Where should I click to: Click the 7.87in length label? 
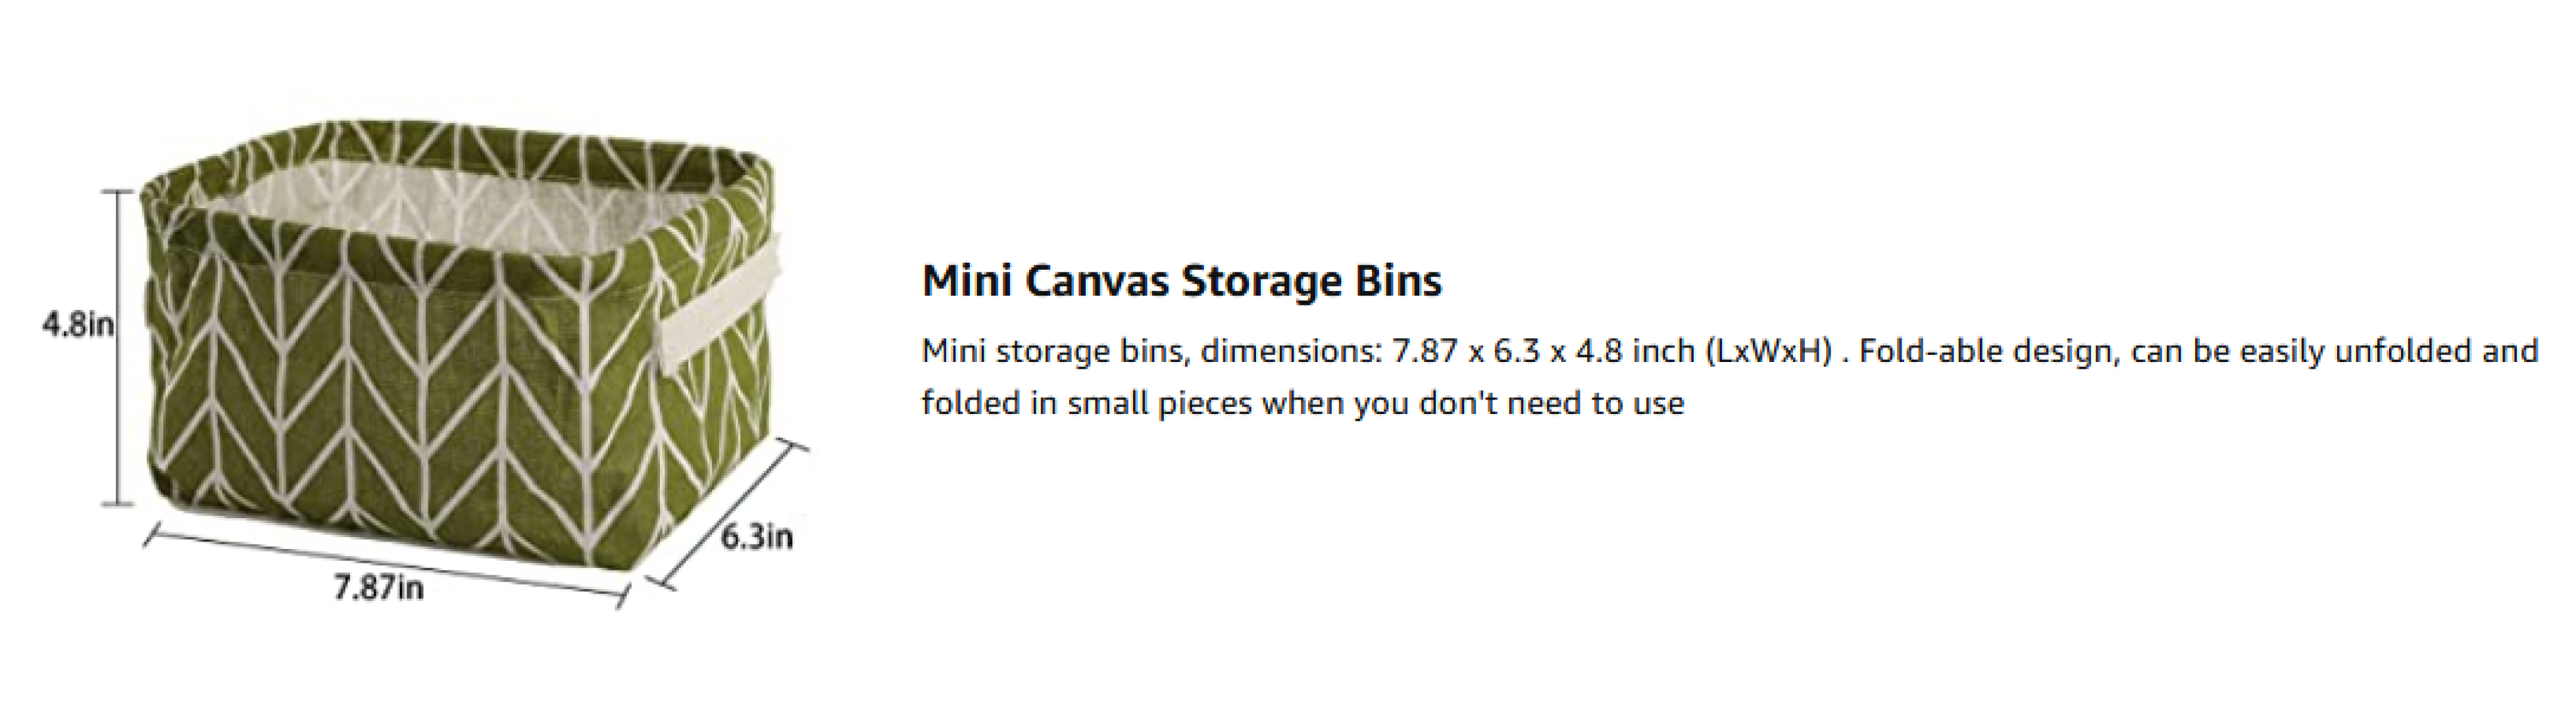tap(378, 587)
